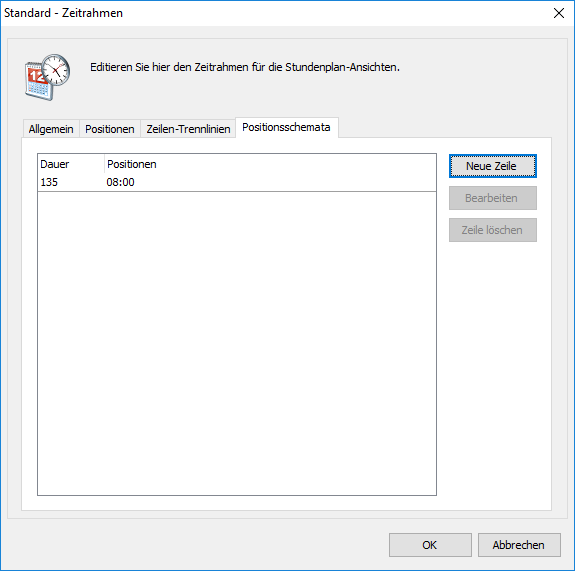Click the calendar and clock Zeitrahmen icon
The image size is (575, 571).
pos(47,77)
